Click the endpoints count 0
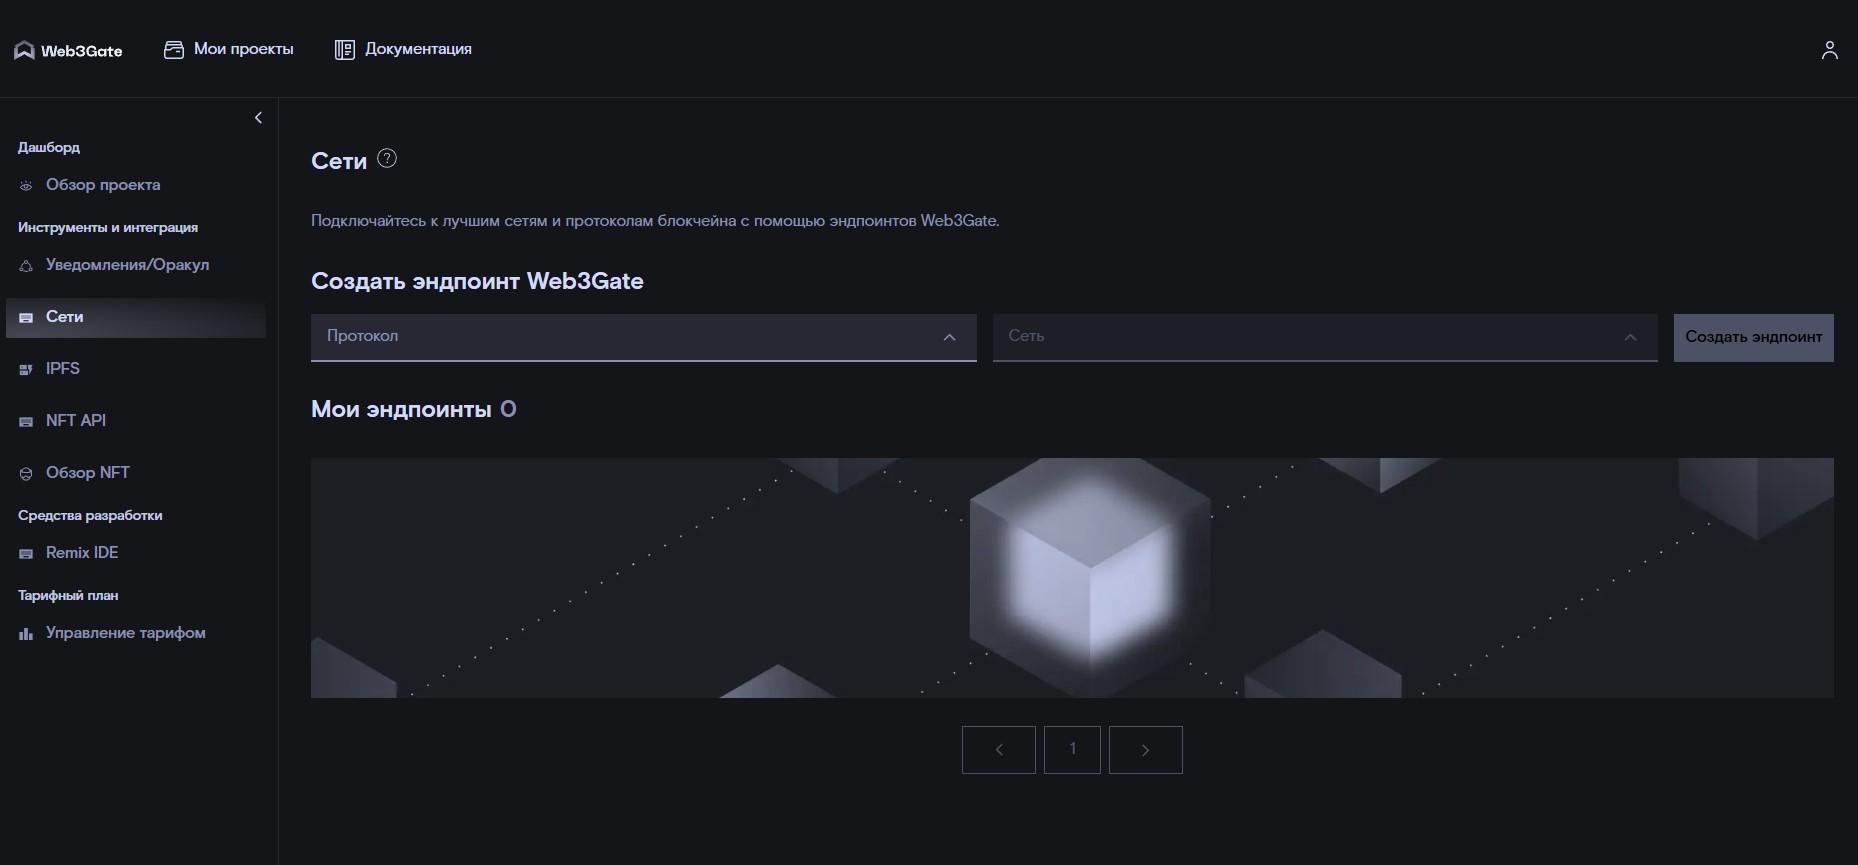The width and height of the screenshot is (1858, 865). click(508, 409)
